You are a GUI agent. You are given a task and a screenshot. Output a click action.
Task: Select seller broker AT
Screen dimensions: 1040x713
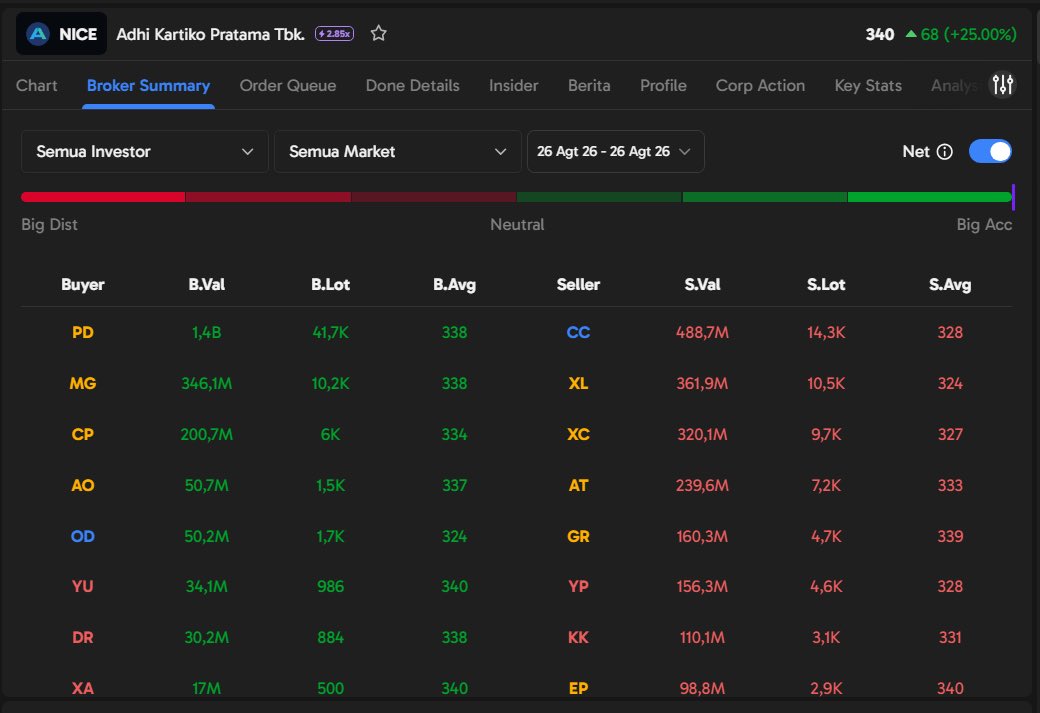click(x=578, y=486)
